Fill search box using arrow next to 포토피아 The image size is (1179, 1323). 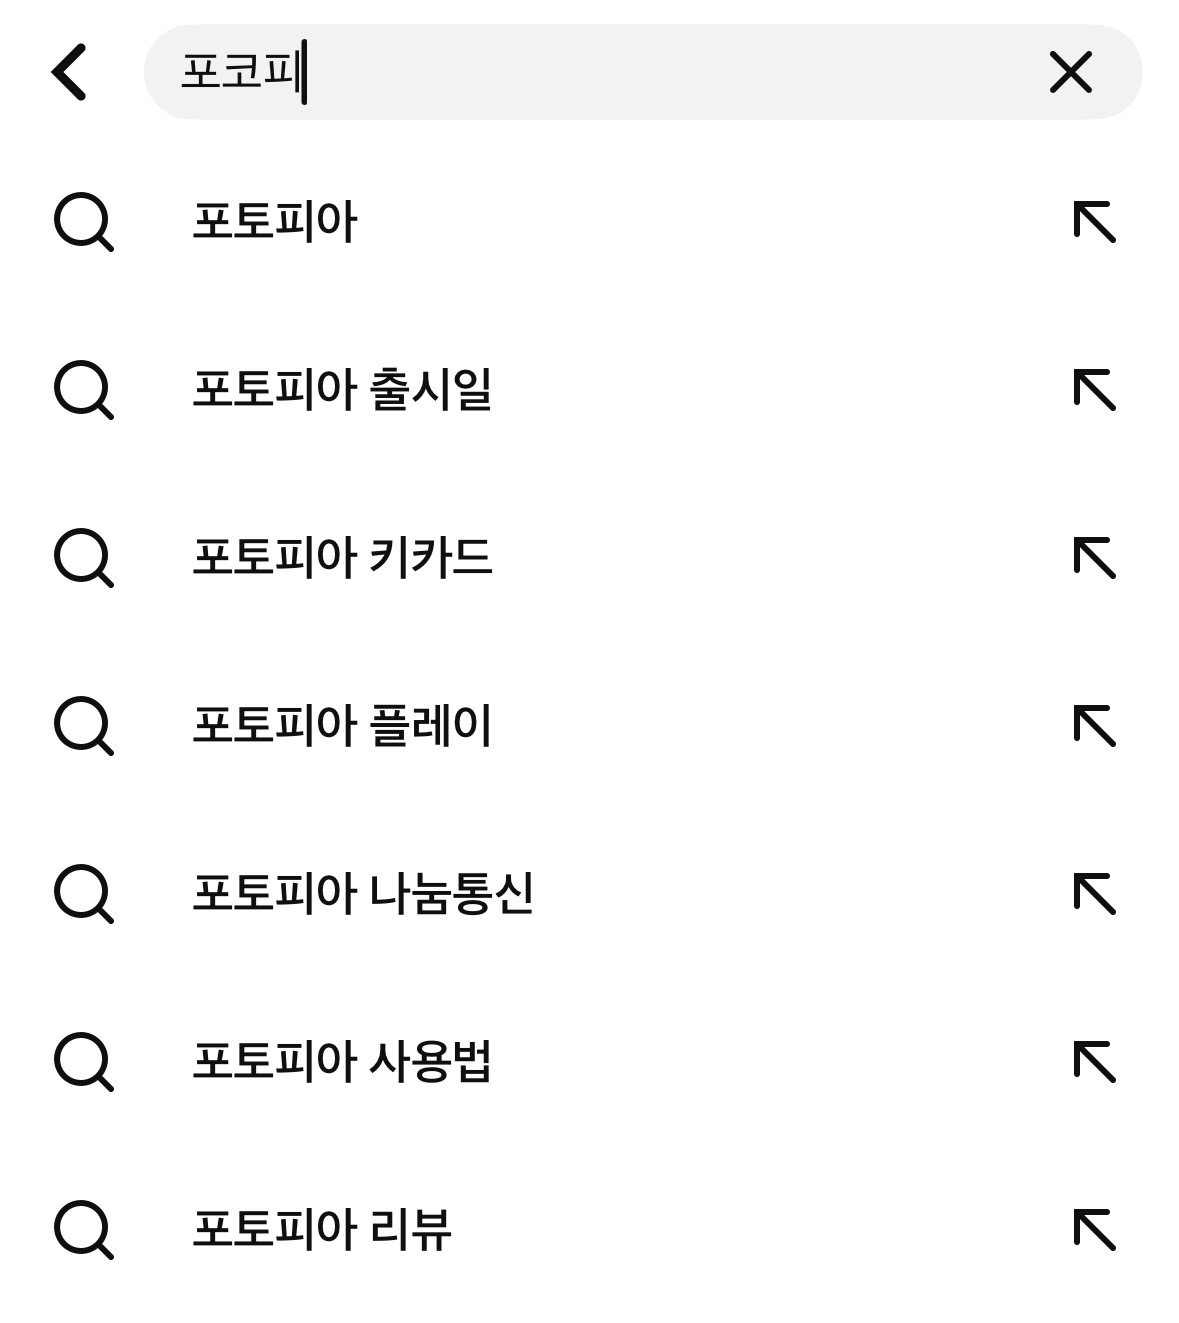(x=1094, y=221)
